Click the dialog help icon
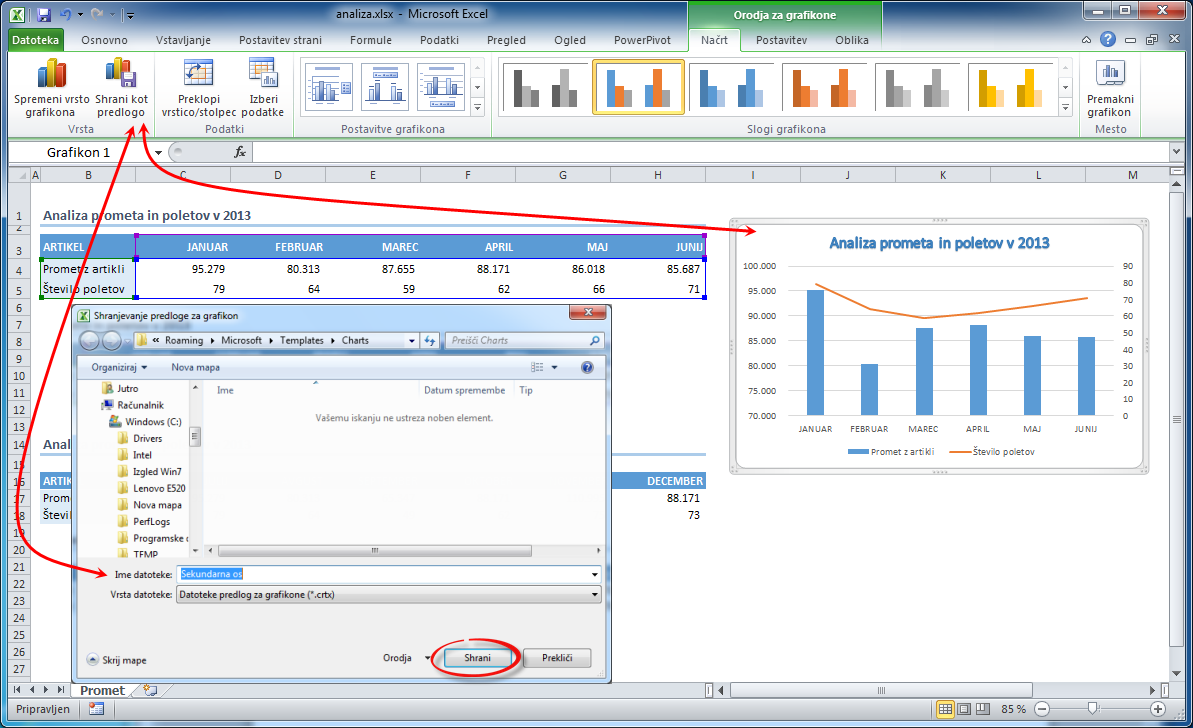The width and height of the screenshot is (1193, 728). [587, 367]
